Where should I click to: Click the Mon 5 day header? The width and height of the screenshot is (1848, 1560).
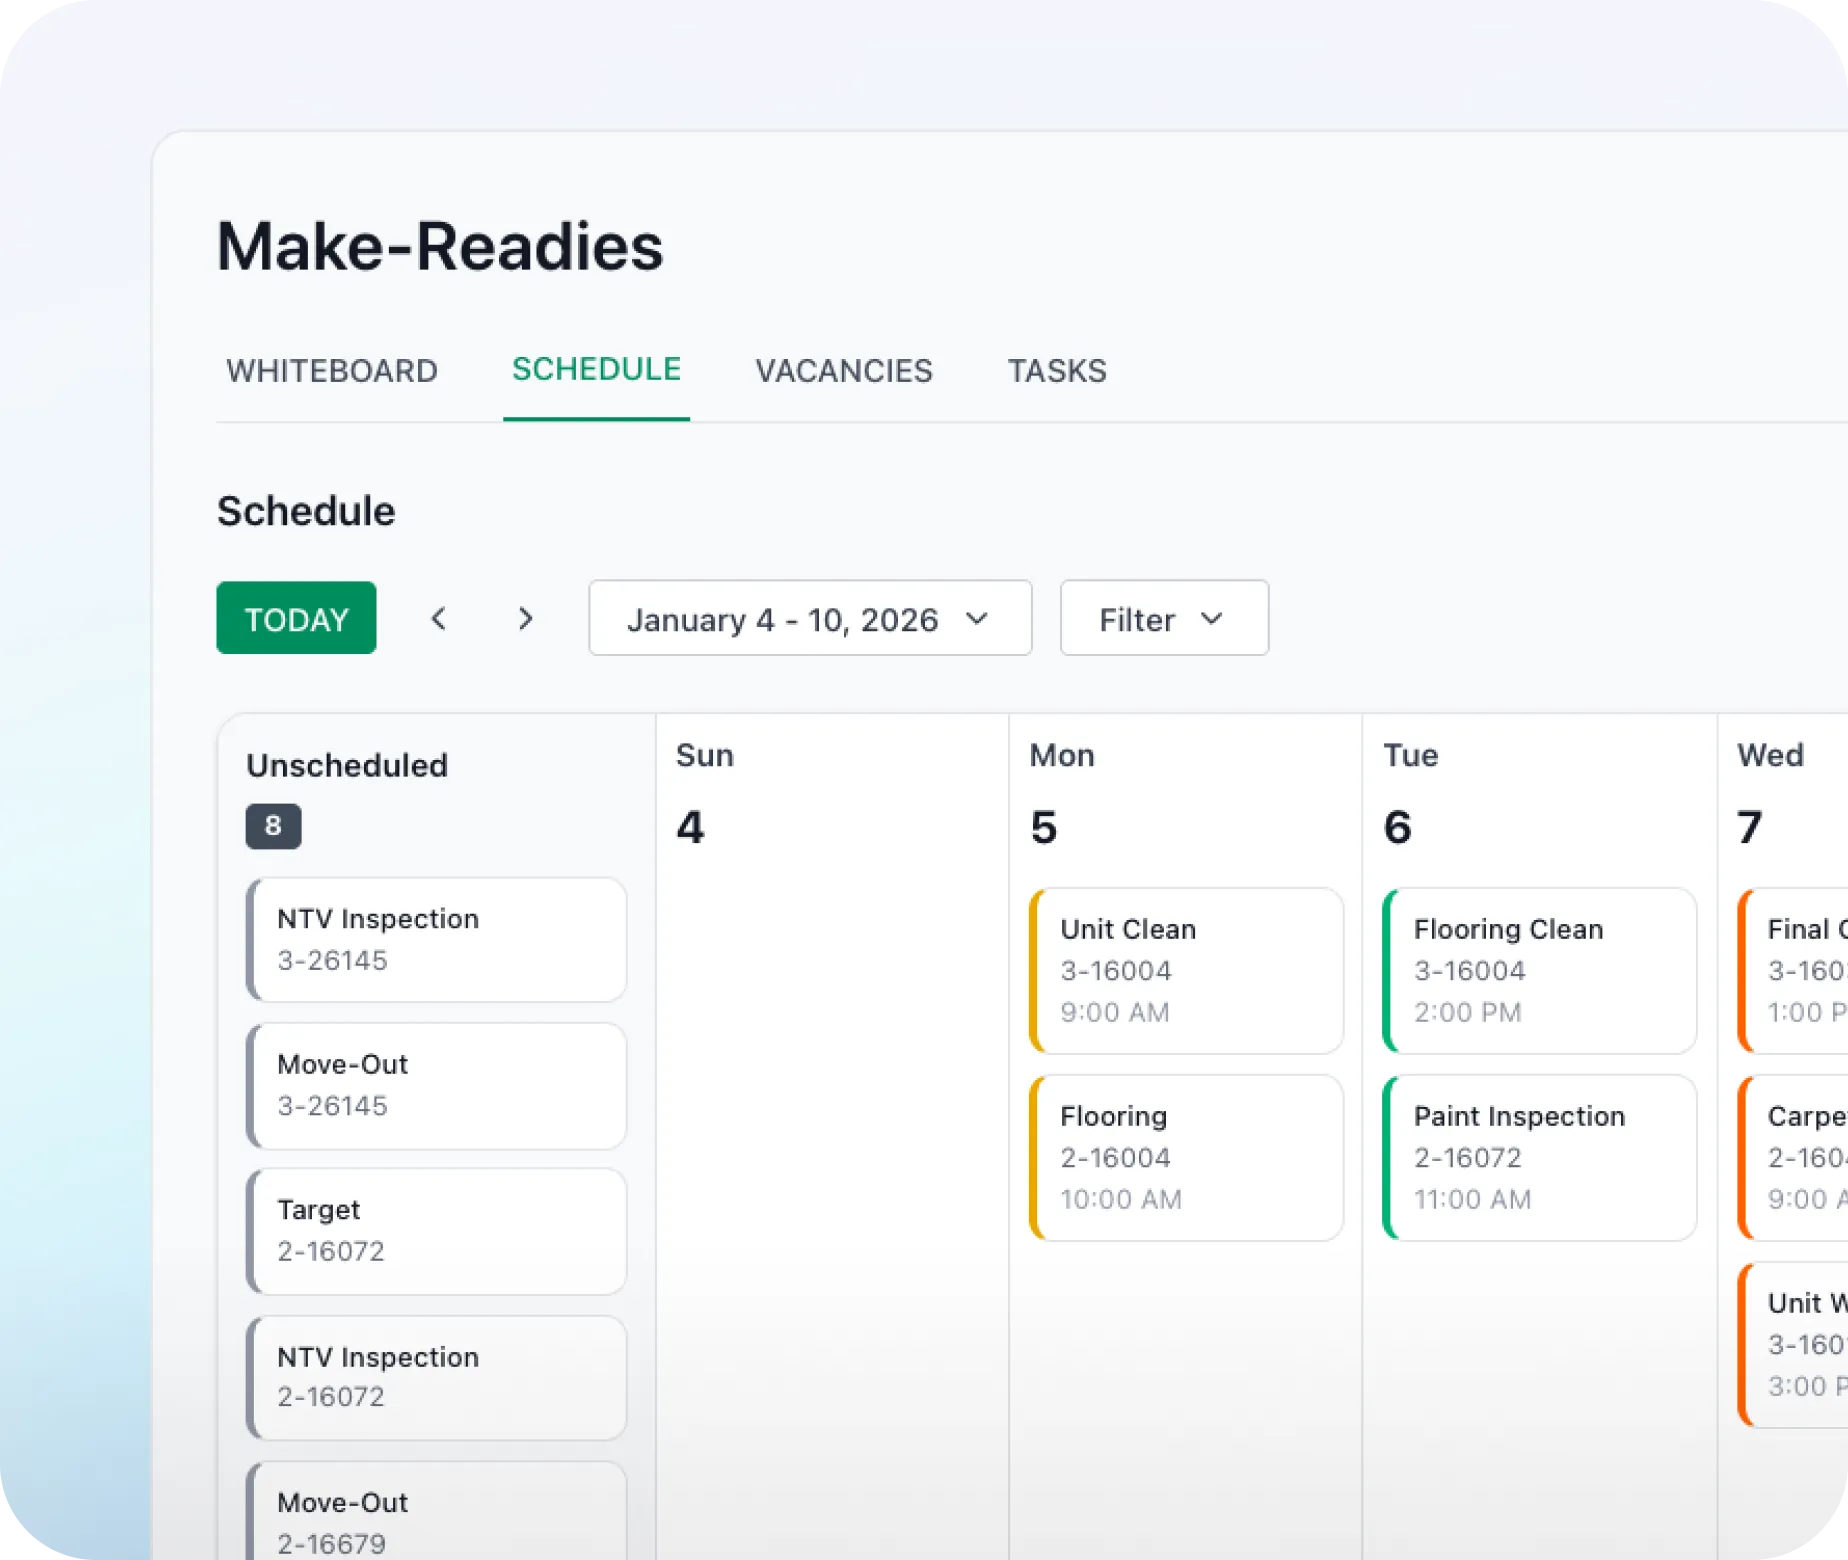click(1062, 794)
